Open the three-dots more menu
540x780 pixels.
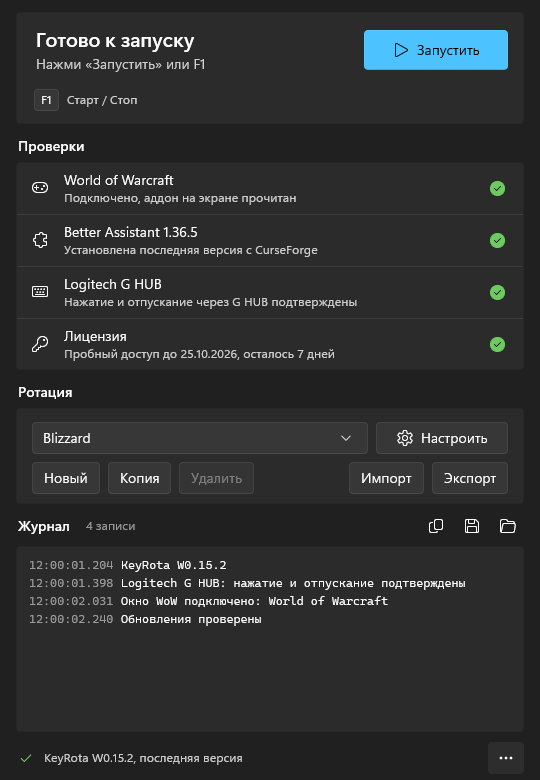tap(506, 758)
